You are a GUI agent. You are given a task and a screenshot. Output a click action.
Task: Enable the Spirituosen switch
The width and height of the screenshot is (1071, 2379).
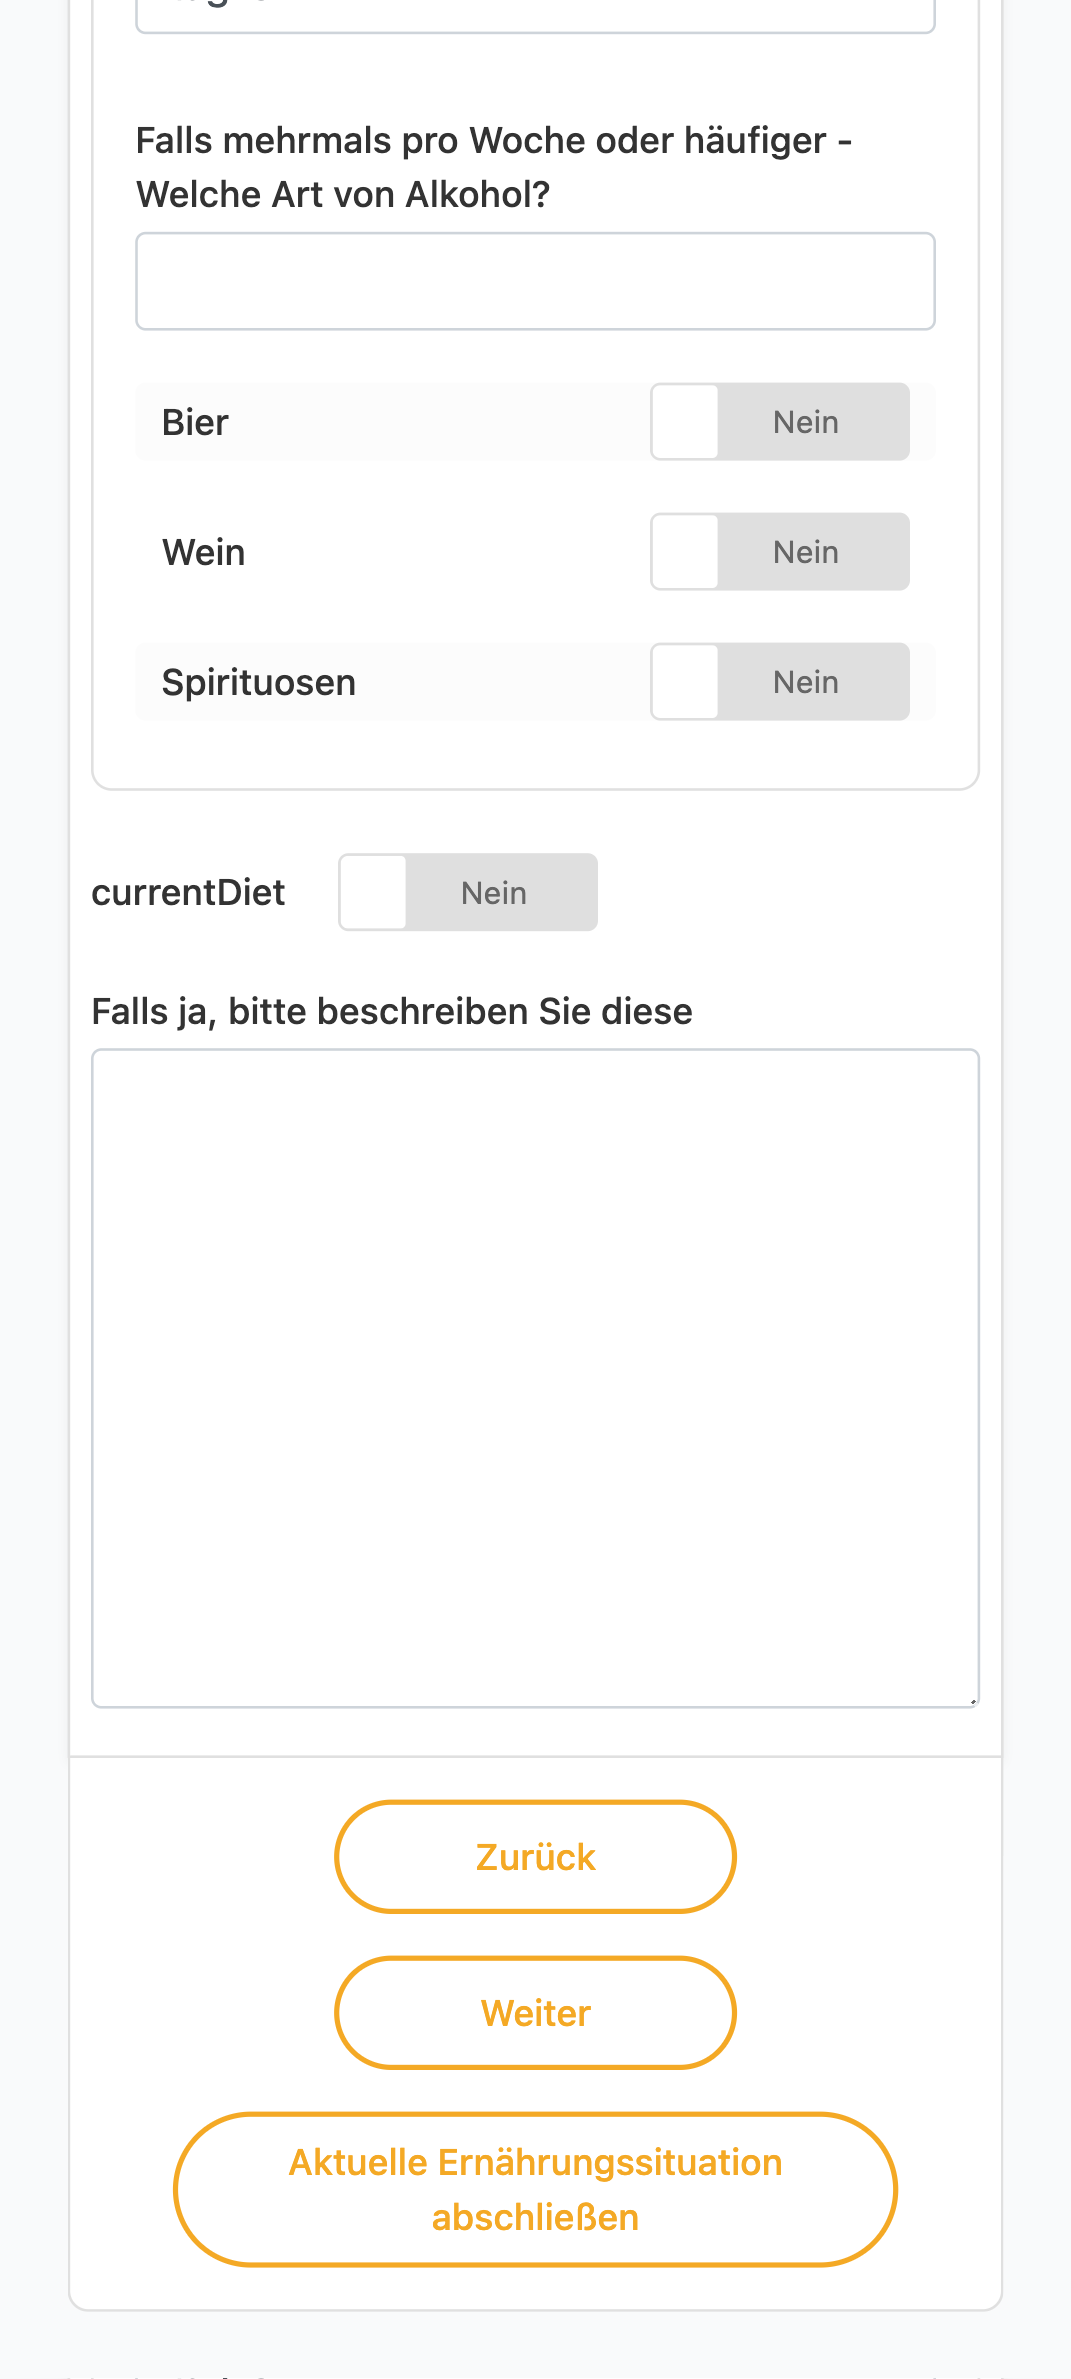tap(780, 682)
